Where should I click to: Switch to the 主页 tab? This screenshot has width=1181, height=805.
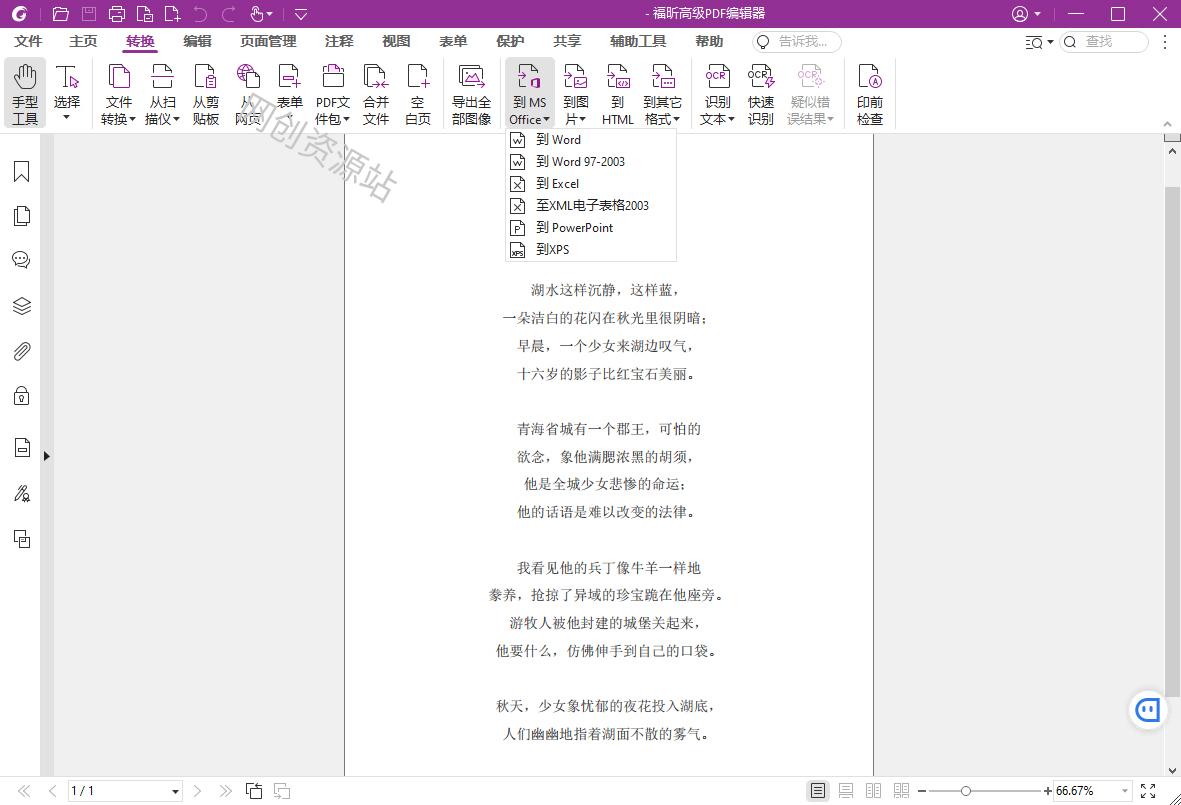[x=83, y=41]
